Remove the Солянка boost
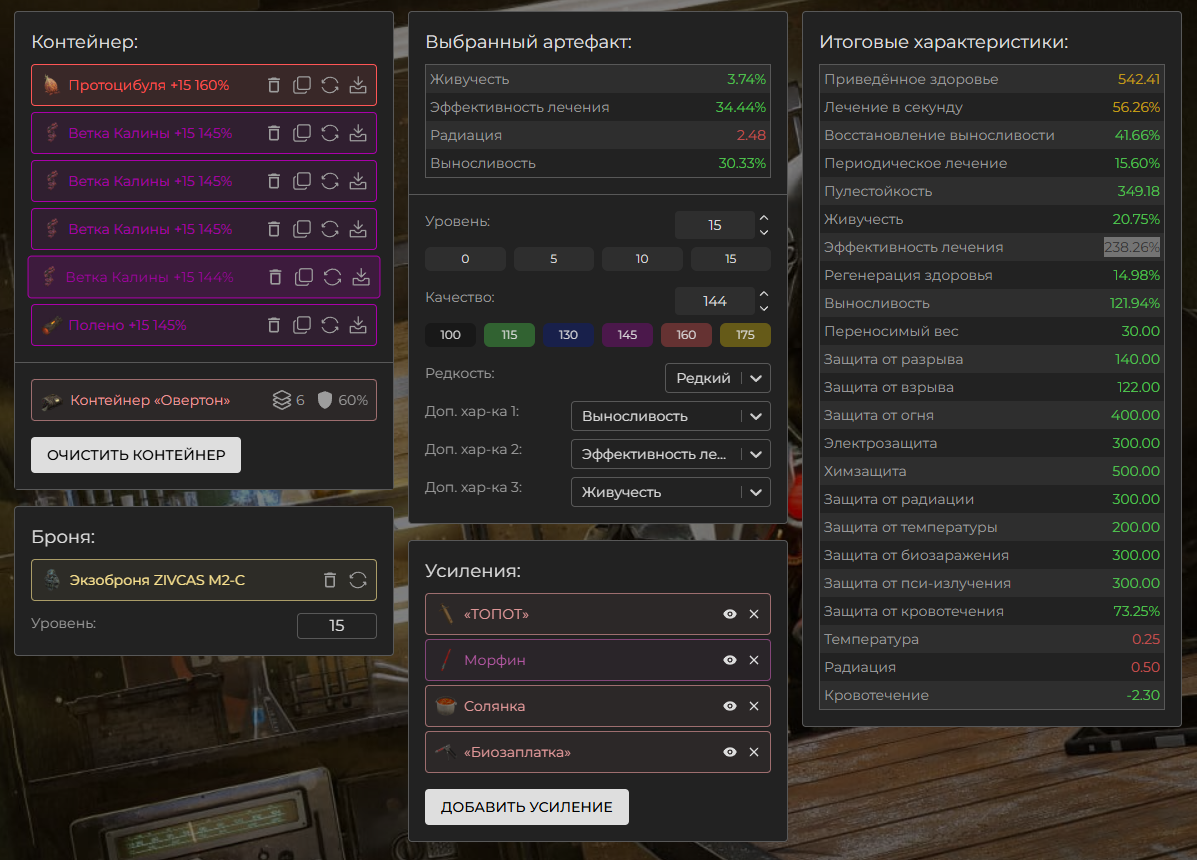The image size is (1197, 860). click(x=754, y=706)
